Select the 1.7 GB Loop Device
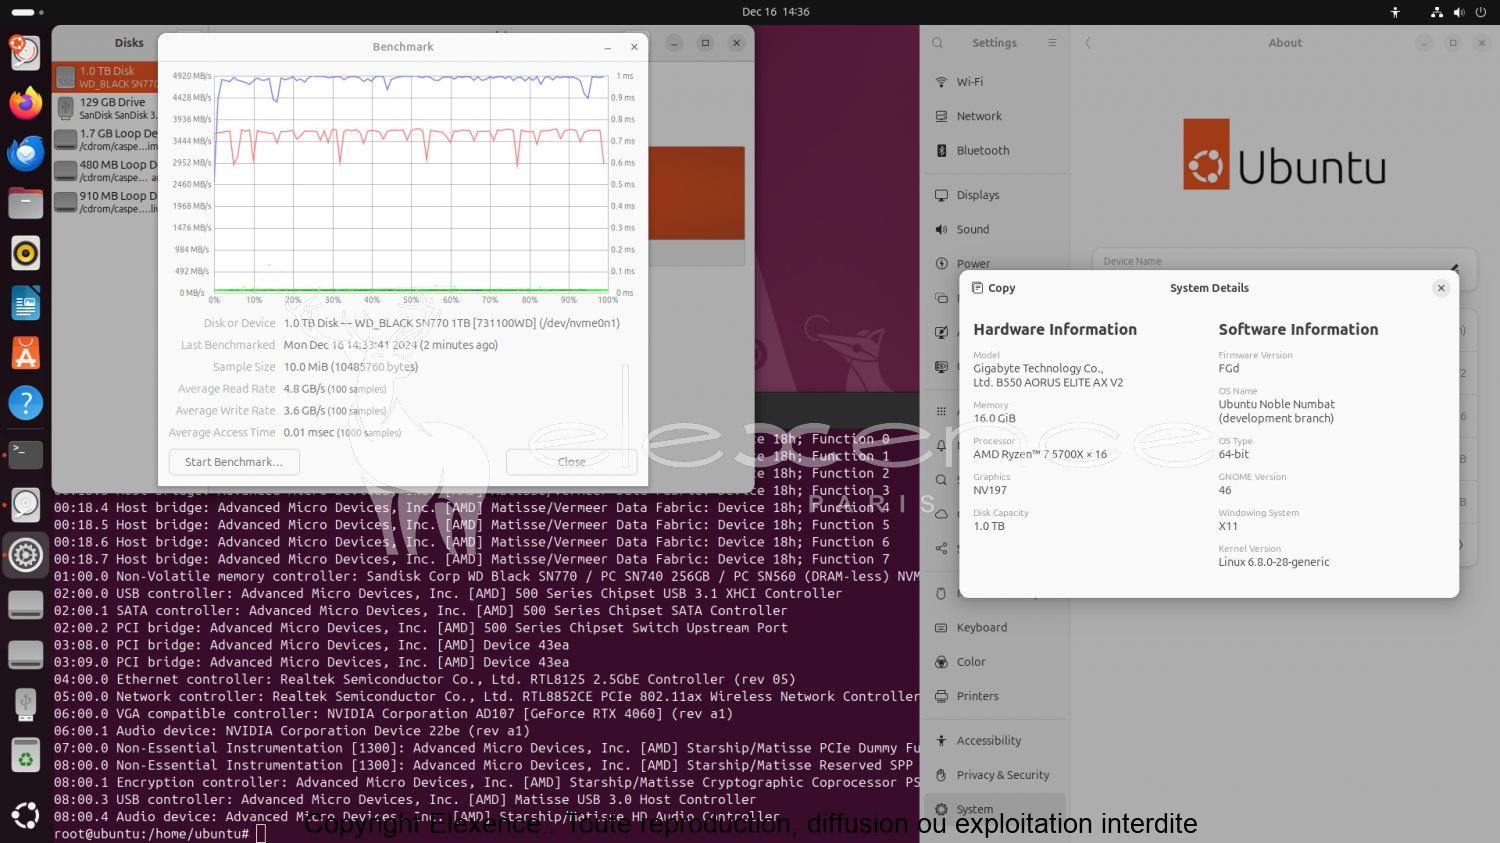1500x843 pixels. (x=105, y=139)
